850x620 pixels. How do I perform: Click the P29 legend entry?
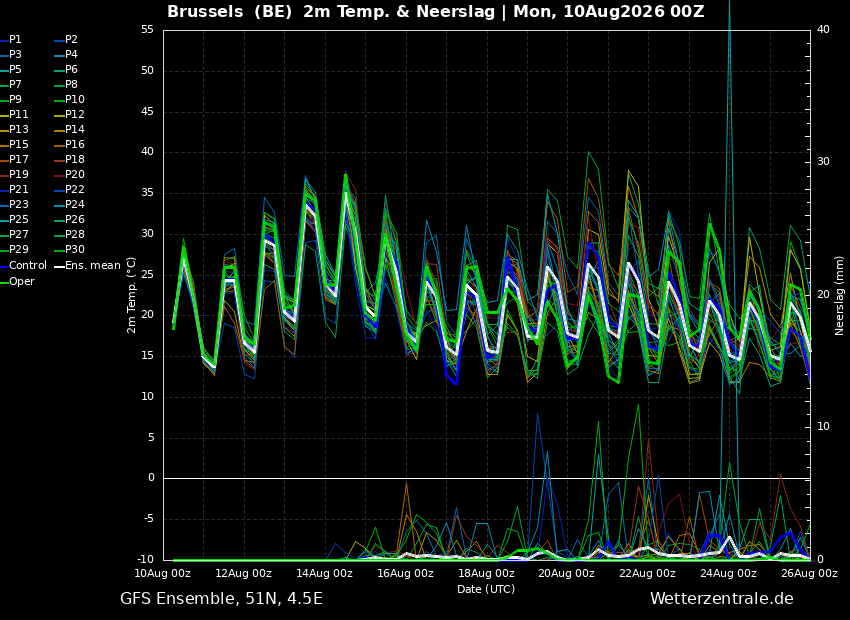[x=14, y=249]
